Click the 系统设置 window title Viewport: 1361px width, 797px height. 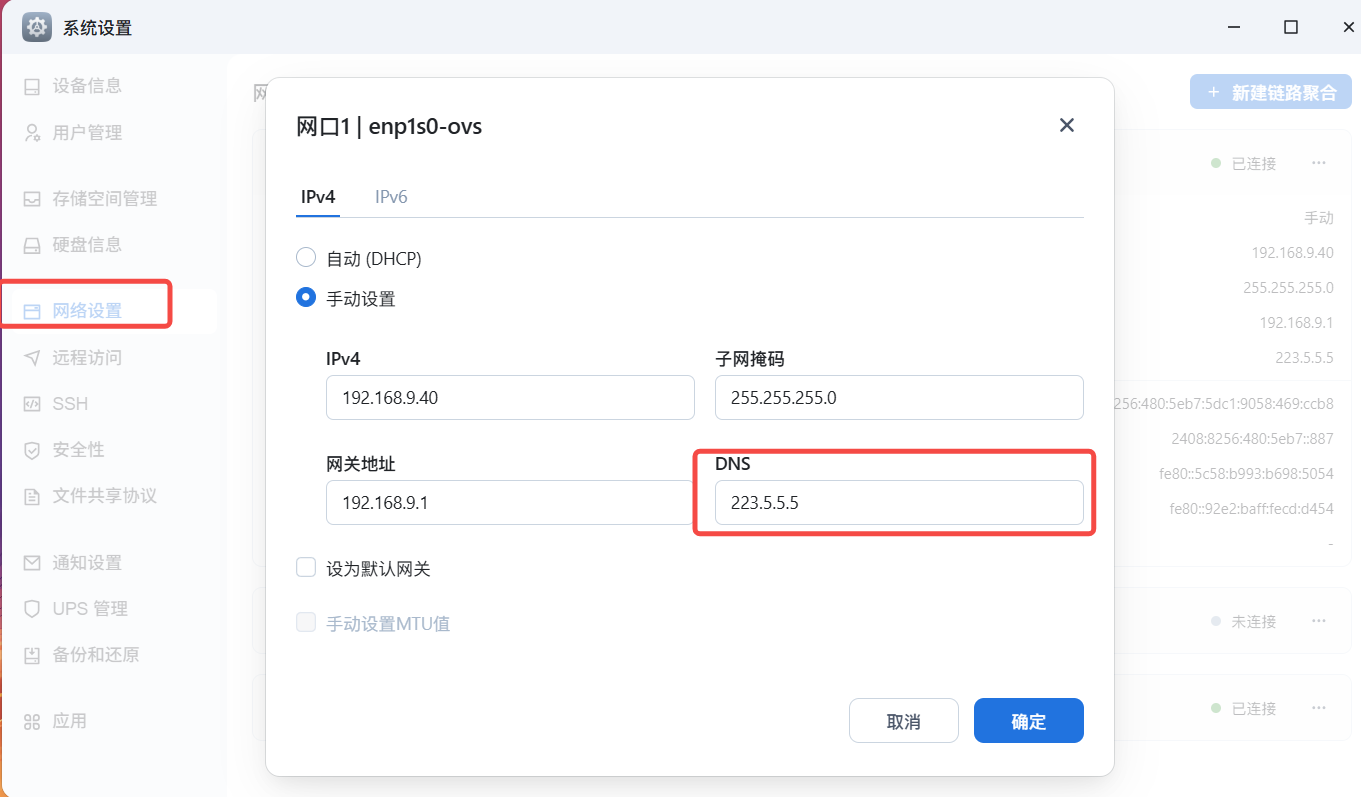click(97, 28)
